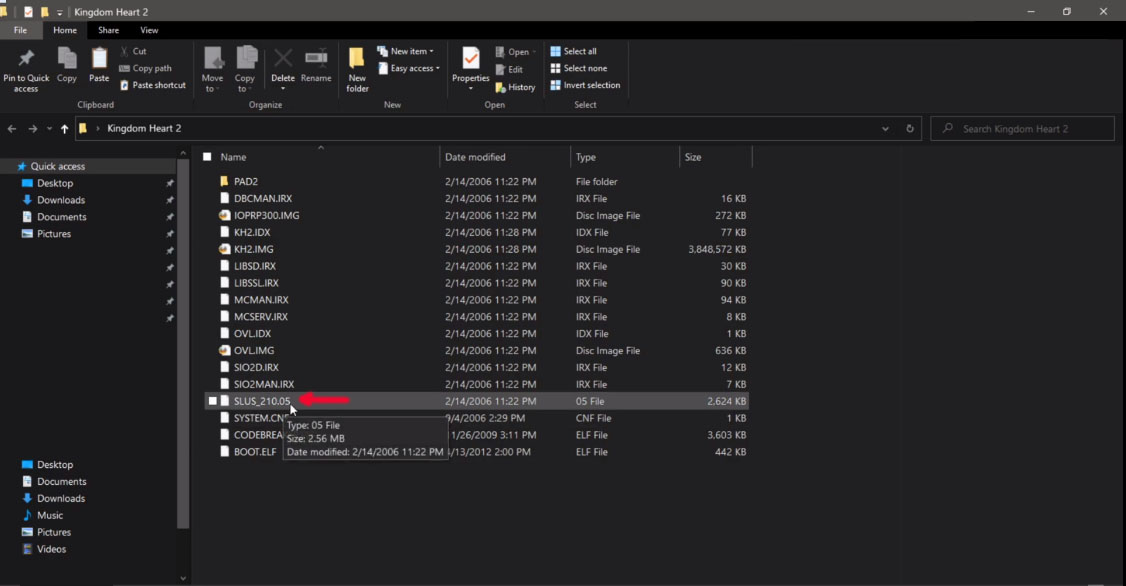The height and width of the screenshot is (586, 1126).
Task: Create a New folder from ribbon
Action: pos(357,60)
